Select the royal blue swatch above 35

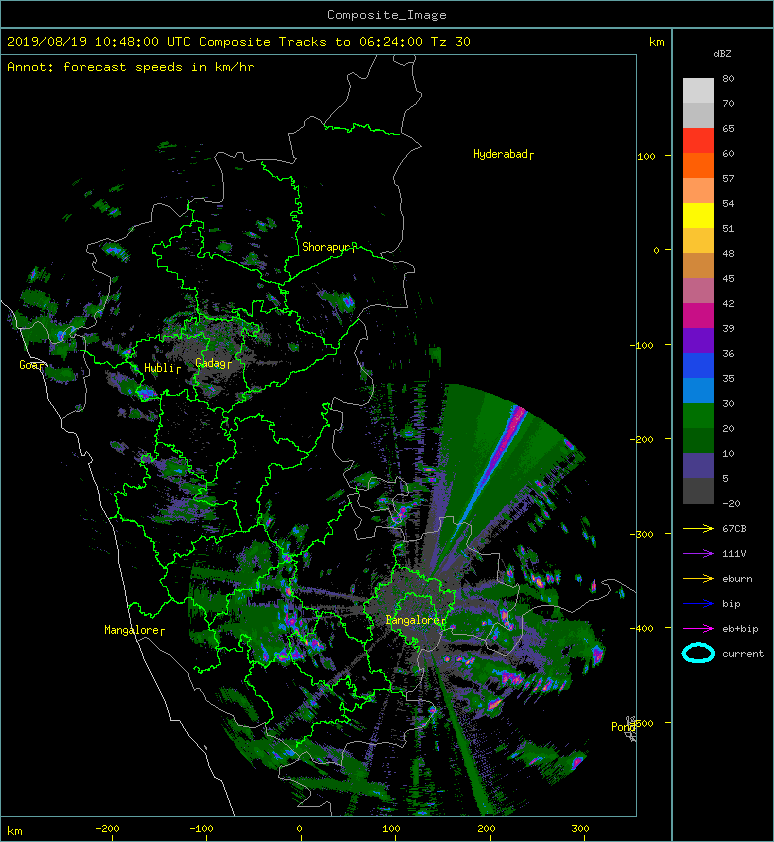pyautogui.click(x=698, y=365)
